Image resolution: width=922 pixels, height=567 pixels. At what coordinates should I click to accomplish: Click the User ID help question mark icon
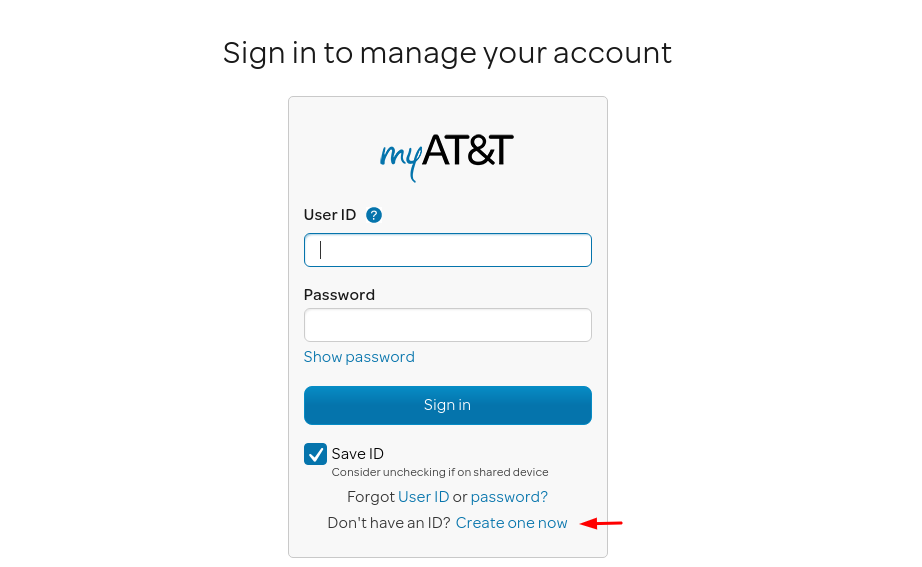[373, 215]
